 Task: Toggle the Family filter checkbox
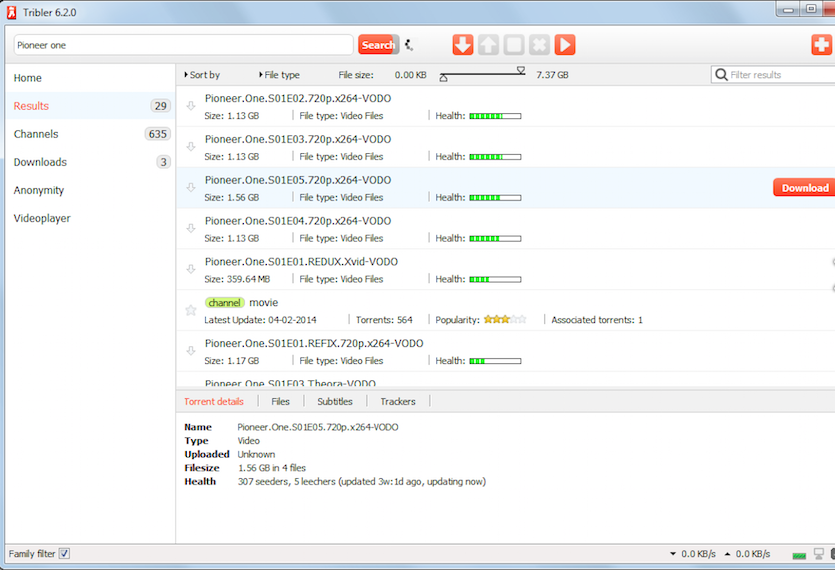click(64, 553)
